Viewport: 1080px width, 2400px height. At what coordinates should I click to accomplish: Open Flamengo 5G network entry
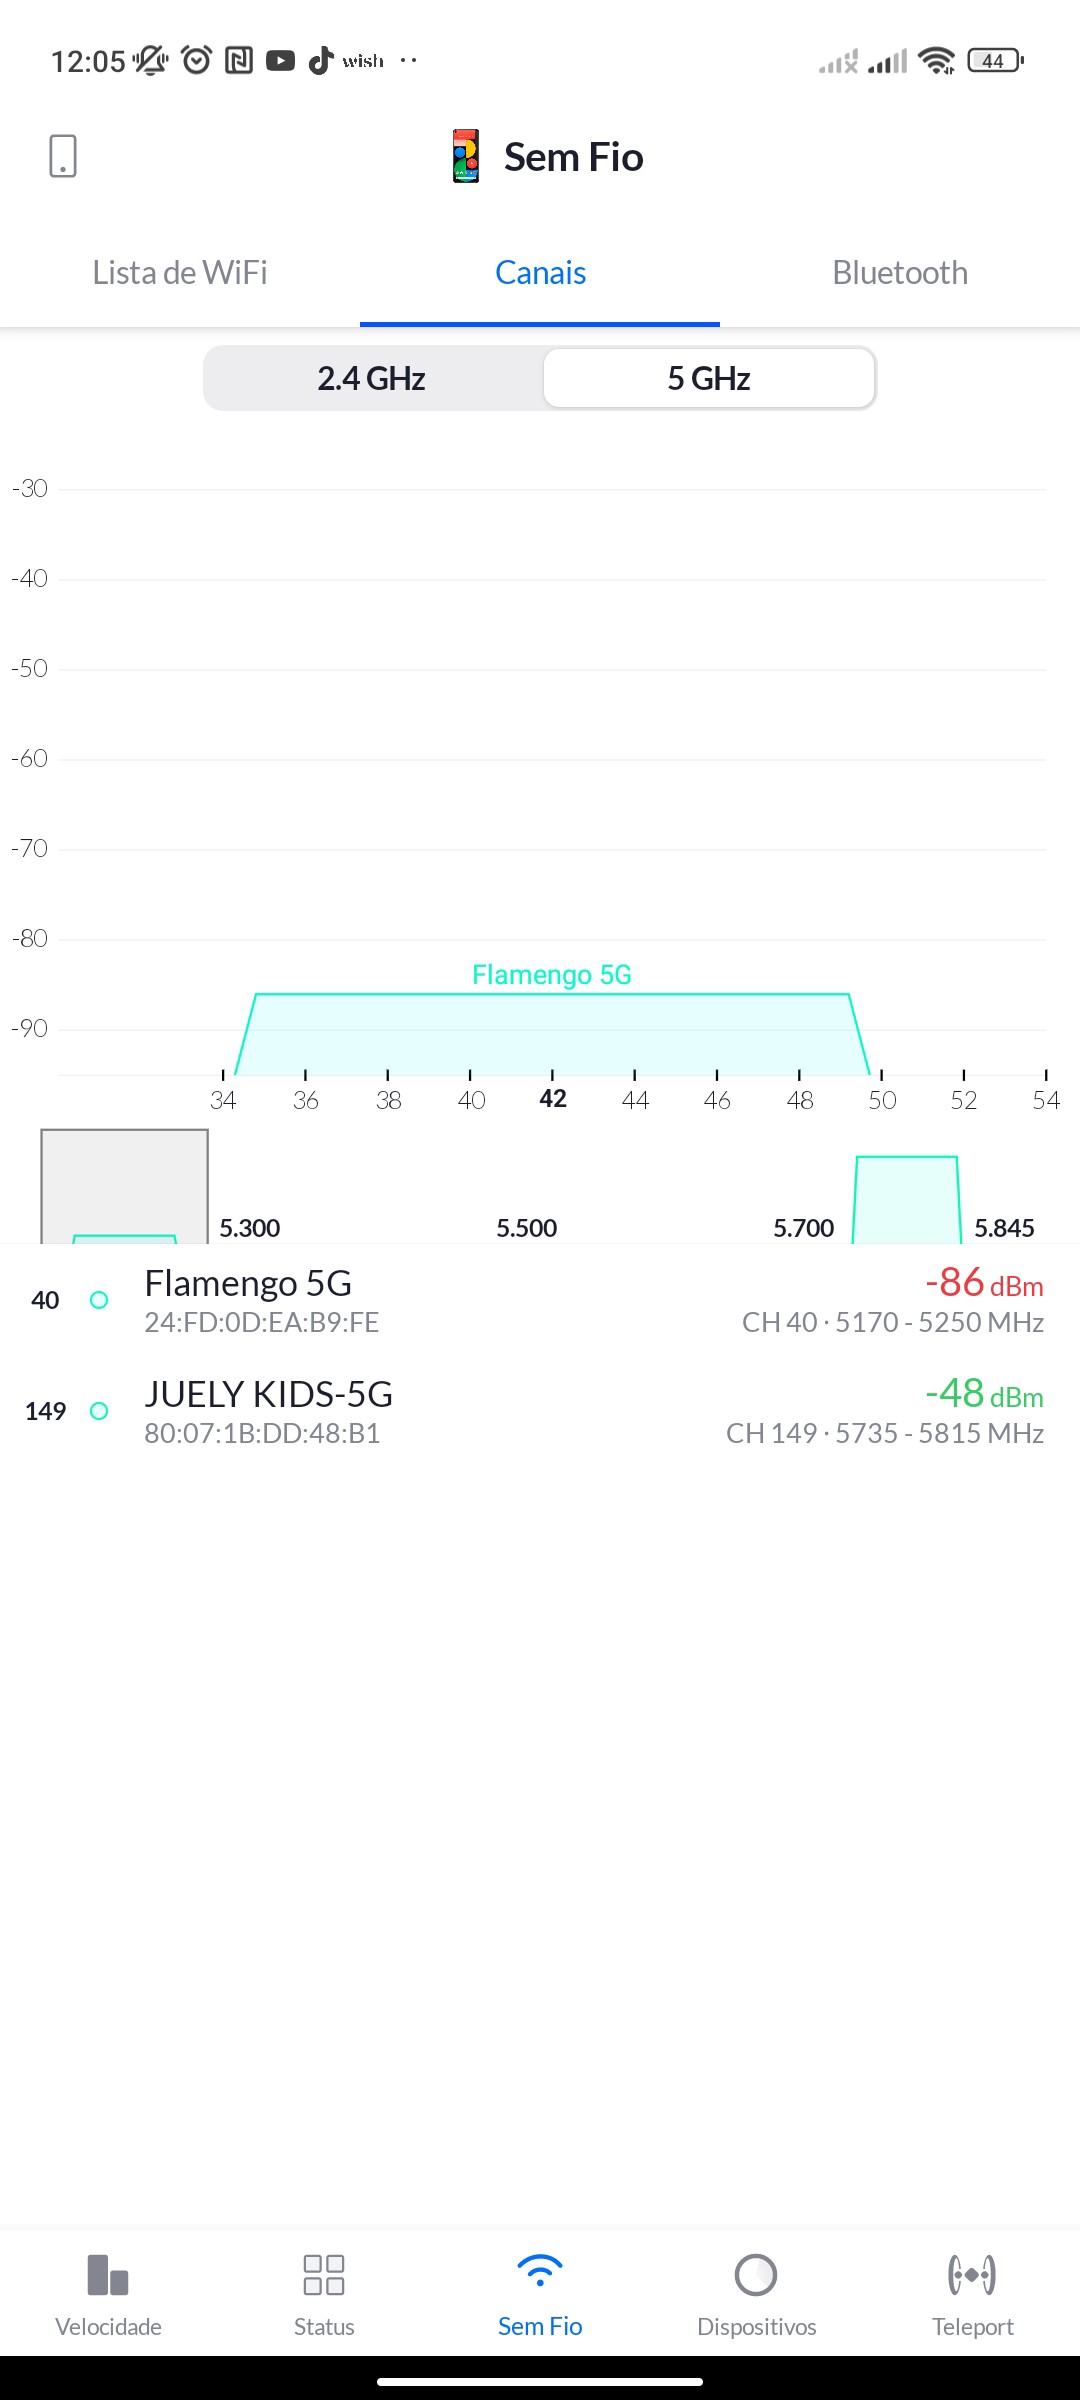click(540, 1300)
